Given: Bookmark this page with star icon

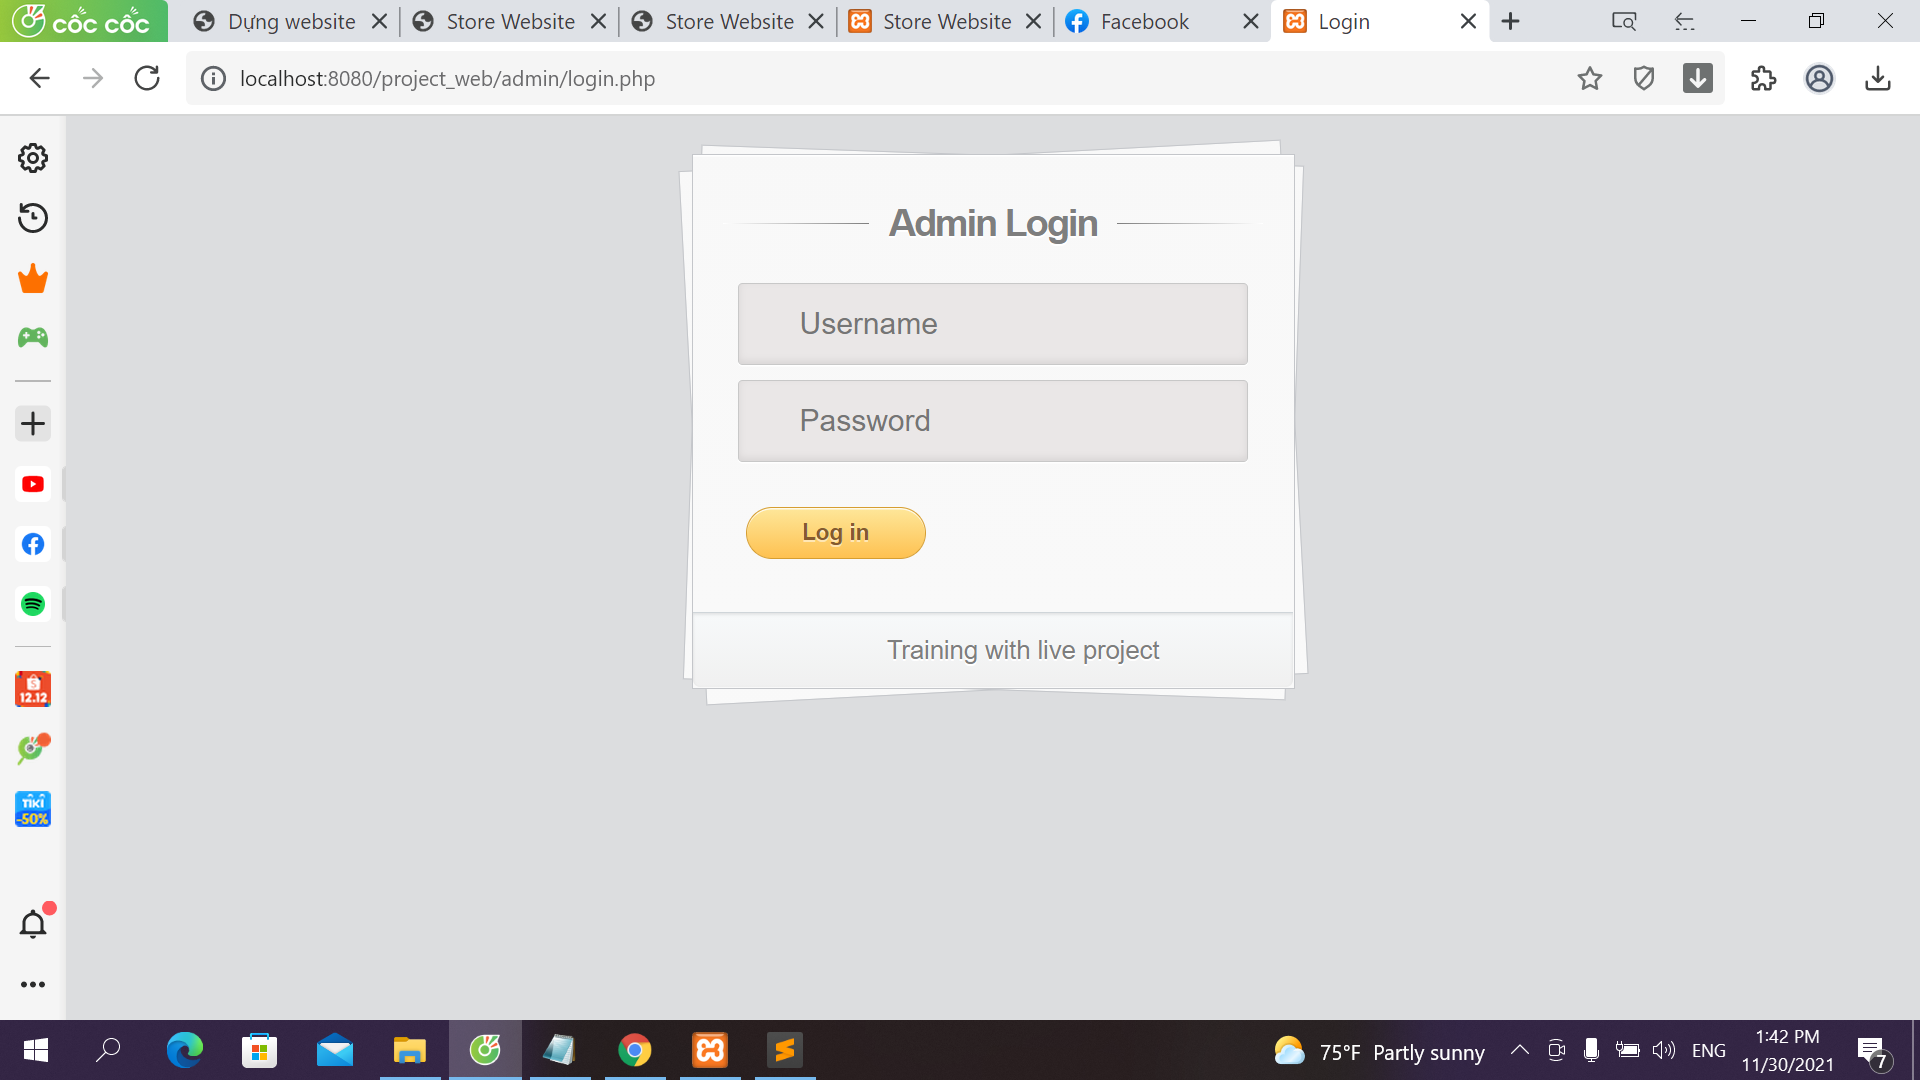Looking at the screenshot, I should 1590,78.
